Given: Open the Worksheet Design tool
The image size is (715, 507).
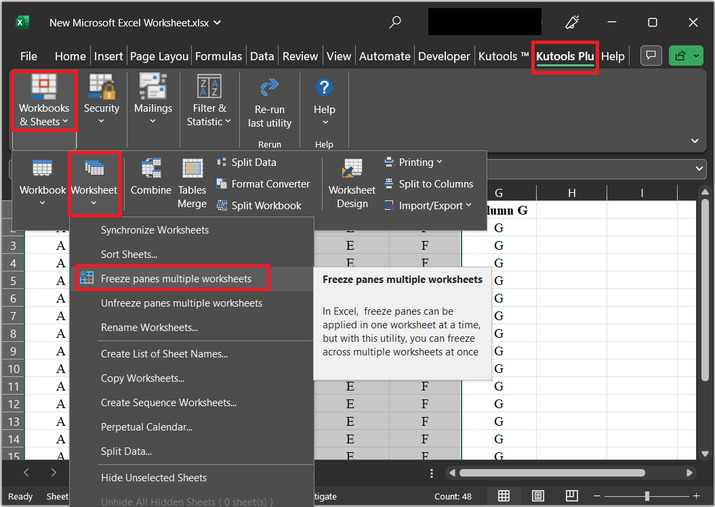Looking at the screenshot, I should (352, 184).
